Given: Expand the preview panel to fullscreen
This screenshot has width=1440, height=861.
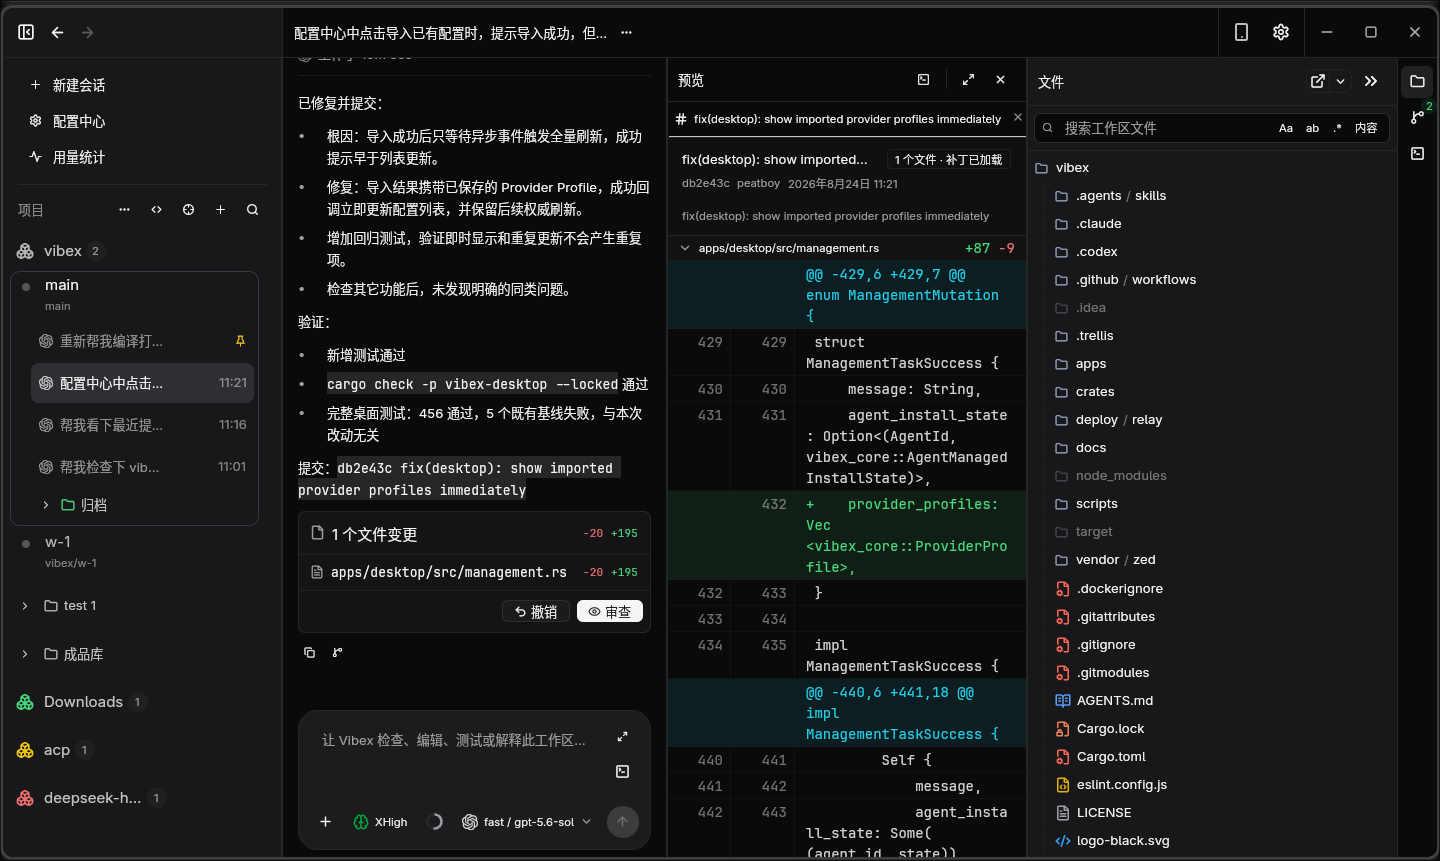Looking at the screenshot, I should click(968, 80).
